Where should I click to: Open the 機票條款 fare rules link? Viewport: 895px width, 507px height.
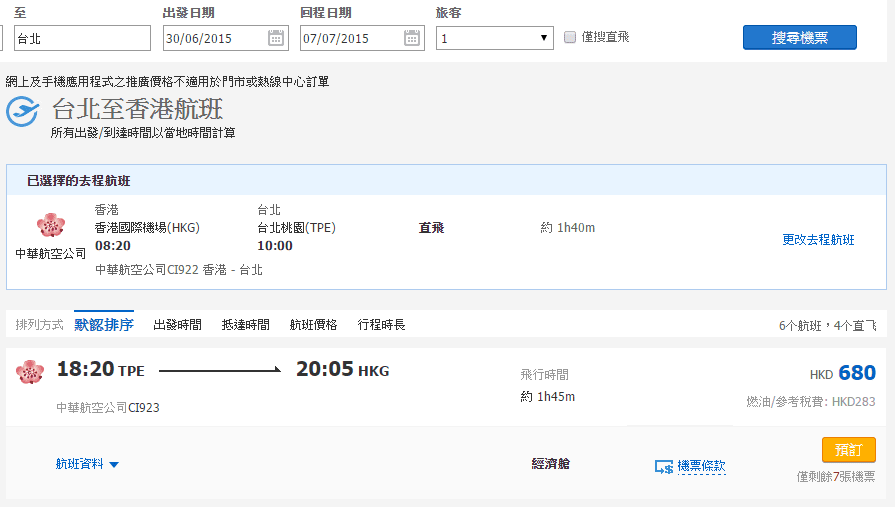[701, 466]
